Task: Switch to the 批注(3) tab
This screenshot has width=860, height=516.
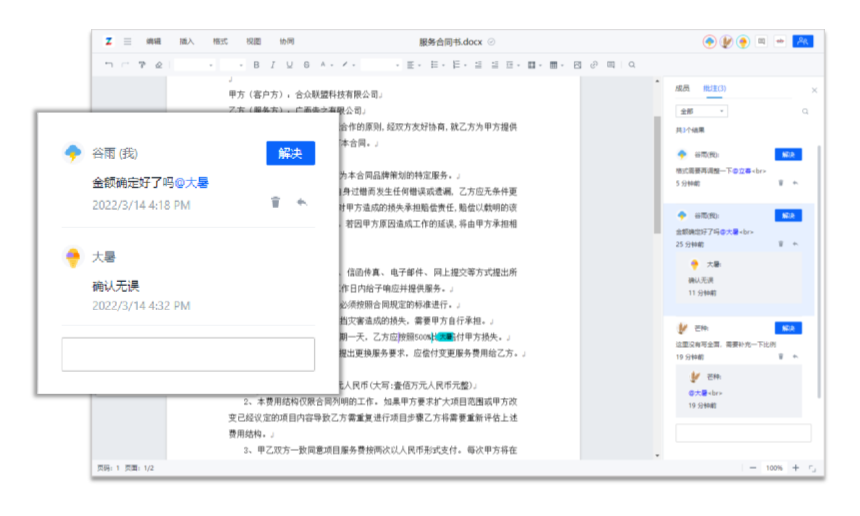Action: click(715, 88)
